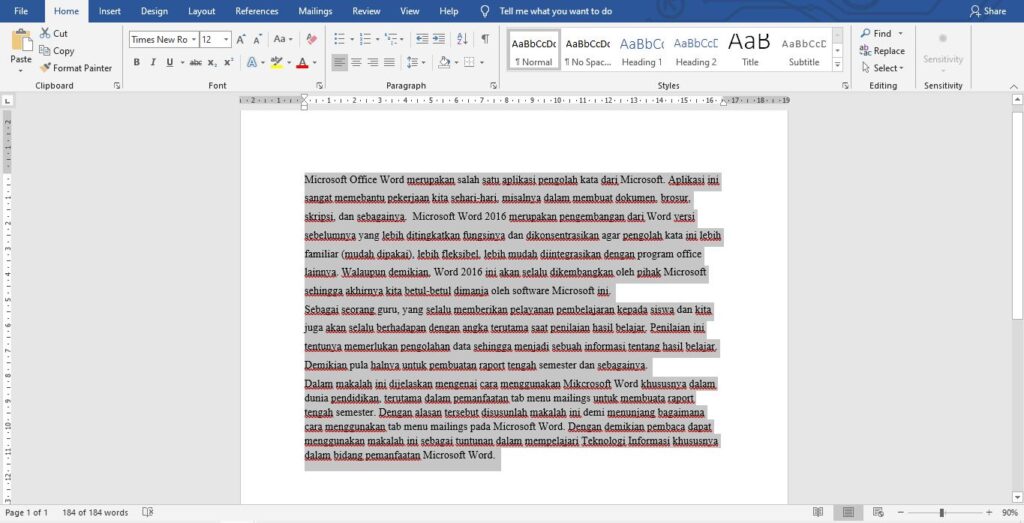Toggle bold formatting
This screenshot has height=523, width=1024.
point(136,63)
